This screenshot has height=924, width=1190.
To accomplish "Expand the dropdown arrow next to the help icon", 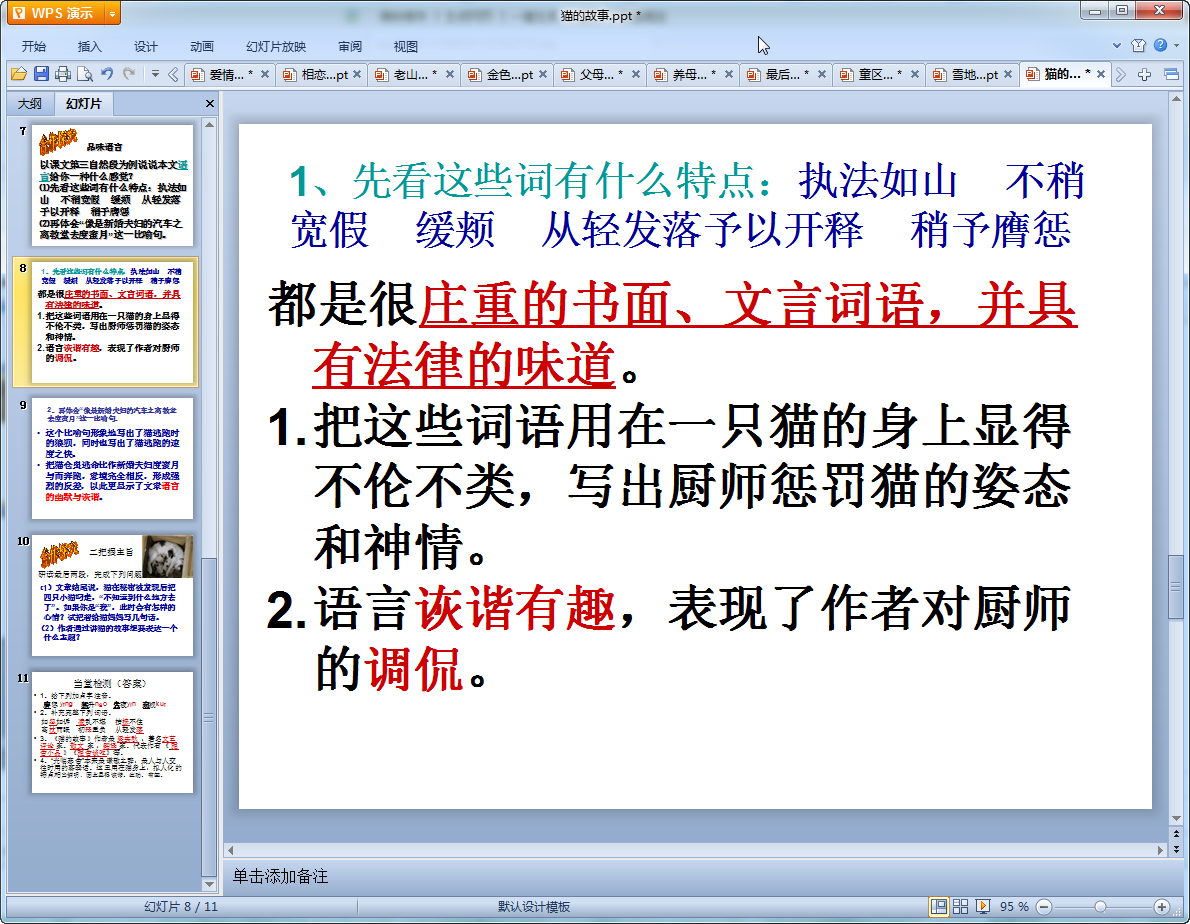I will pyautogui.click(x=1176, y=46).
